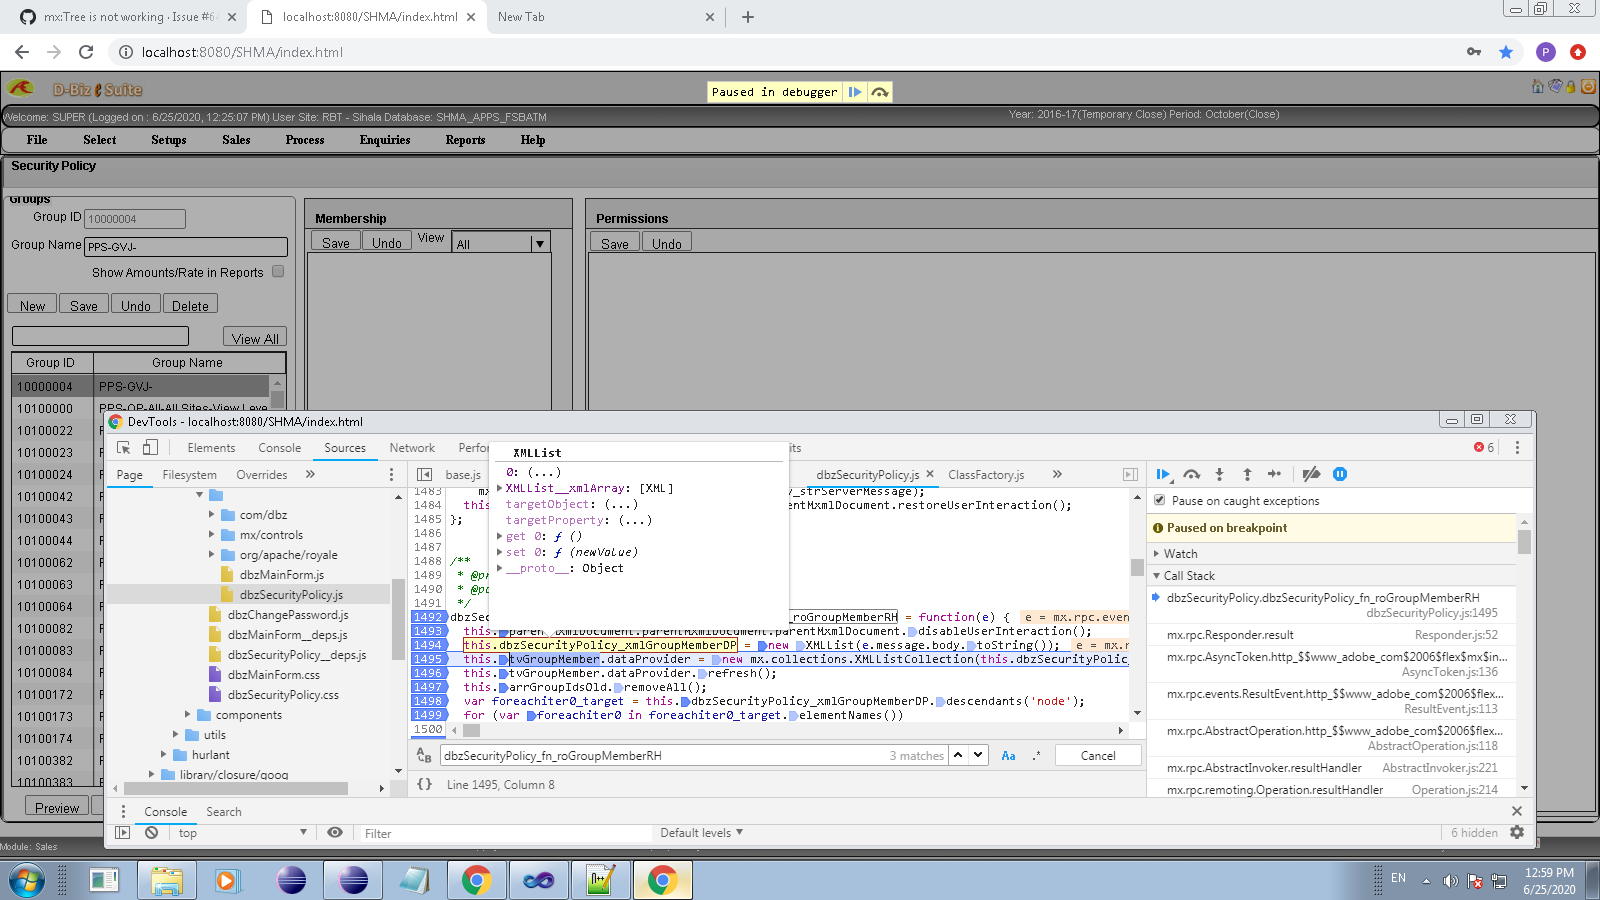1600x900 pixels.
Task: Toggle Match Case in the search bar
Action: pos(1008,755)
